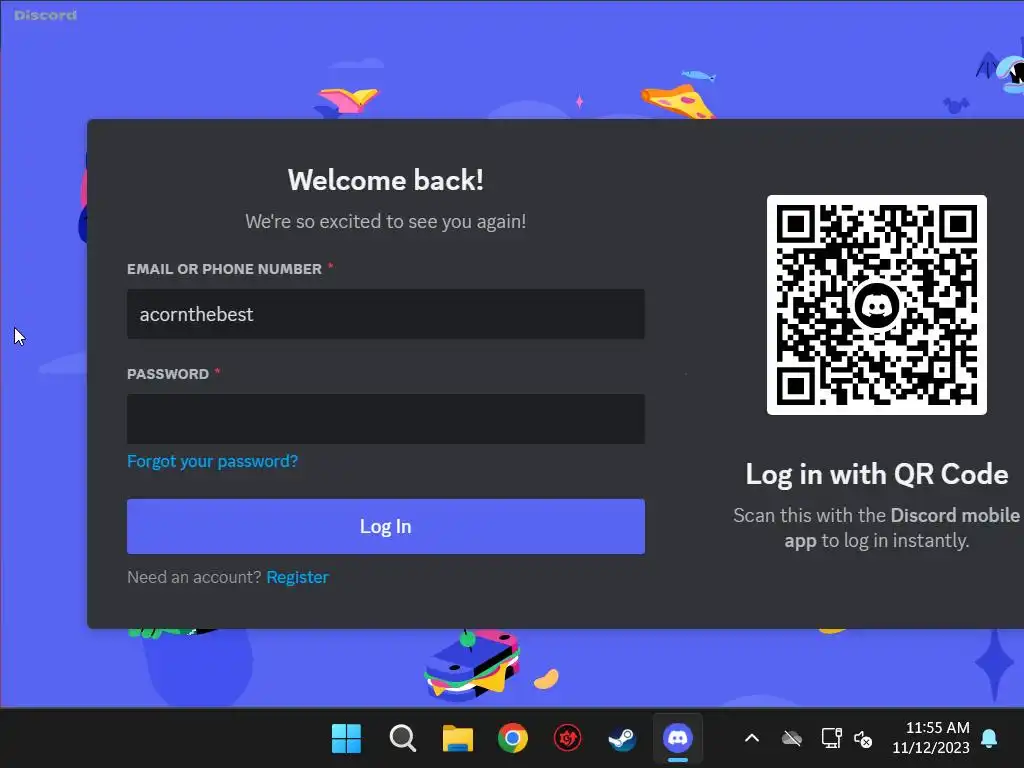
Task: Click the muted volume tray icon
Action: click(x=863, y=739)
